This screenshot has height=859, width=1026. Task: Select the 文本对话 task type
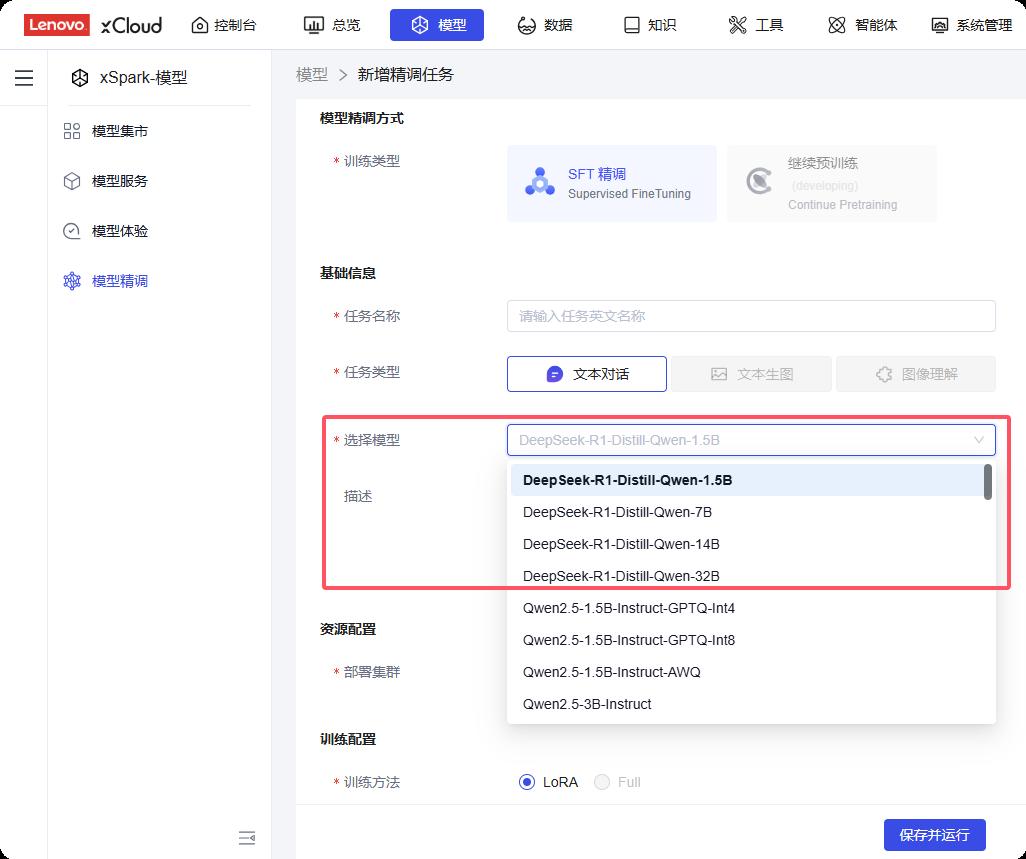(587, 374)
